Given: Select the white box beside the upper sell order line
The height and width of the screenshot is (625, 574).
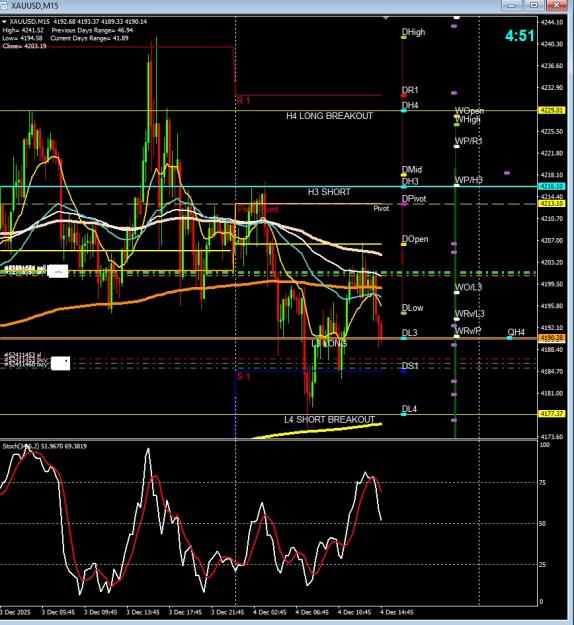Looking at the screenshot, I should 58,271.
